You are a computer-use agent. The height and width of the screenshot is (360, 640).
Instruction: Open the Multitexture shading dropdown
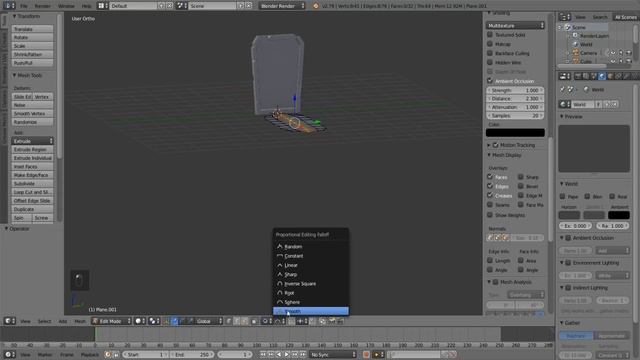tap(515, 25)
